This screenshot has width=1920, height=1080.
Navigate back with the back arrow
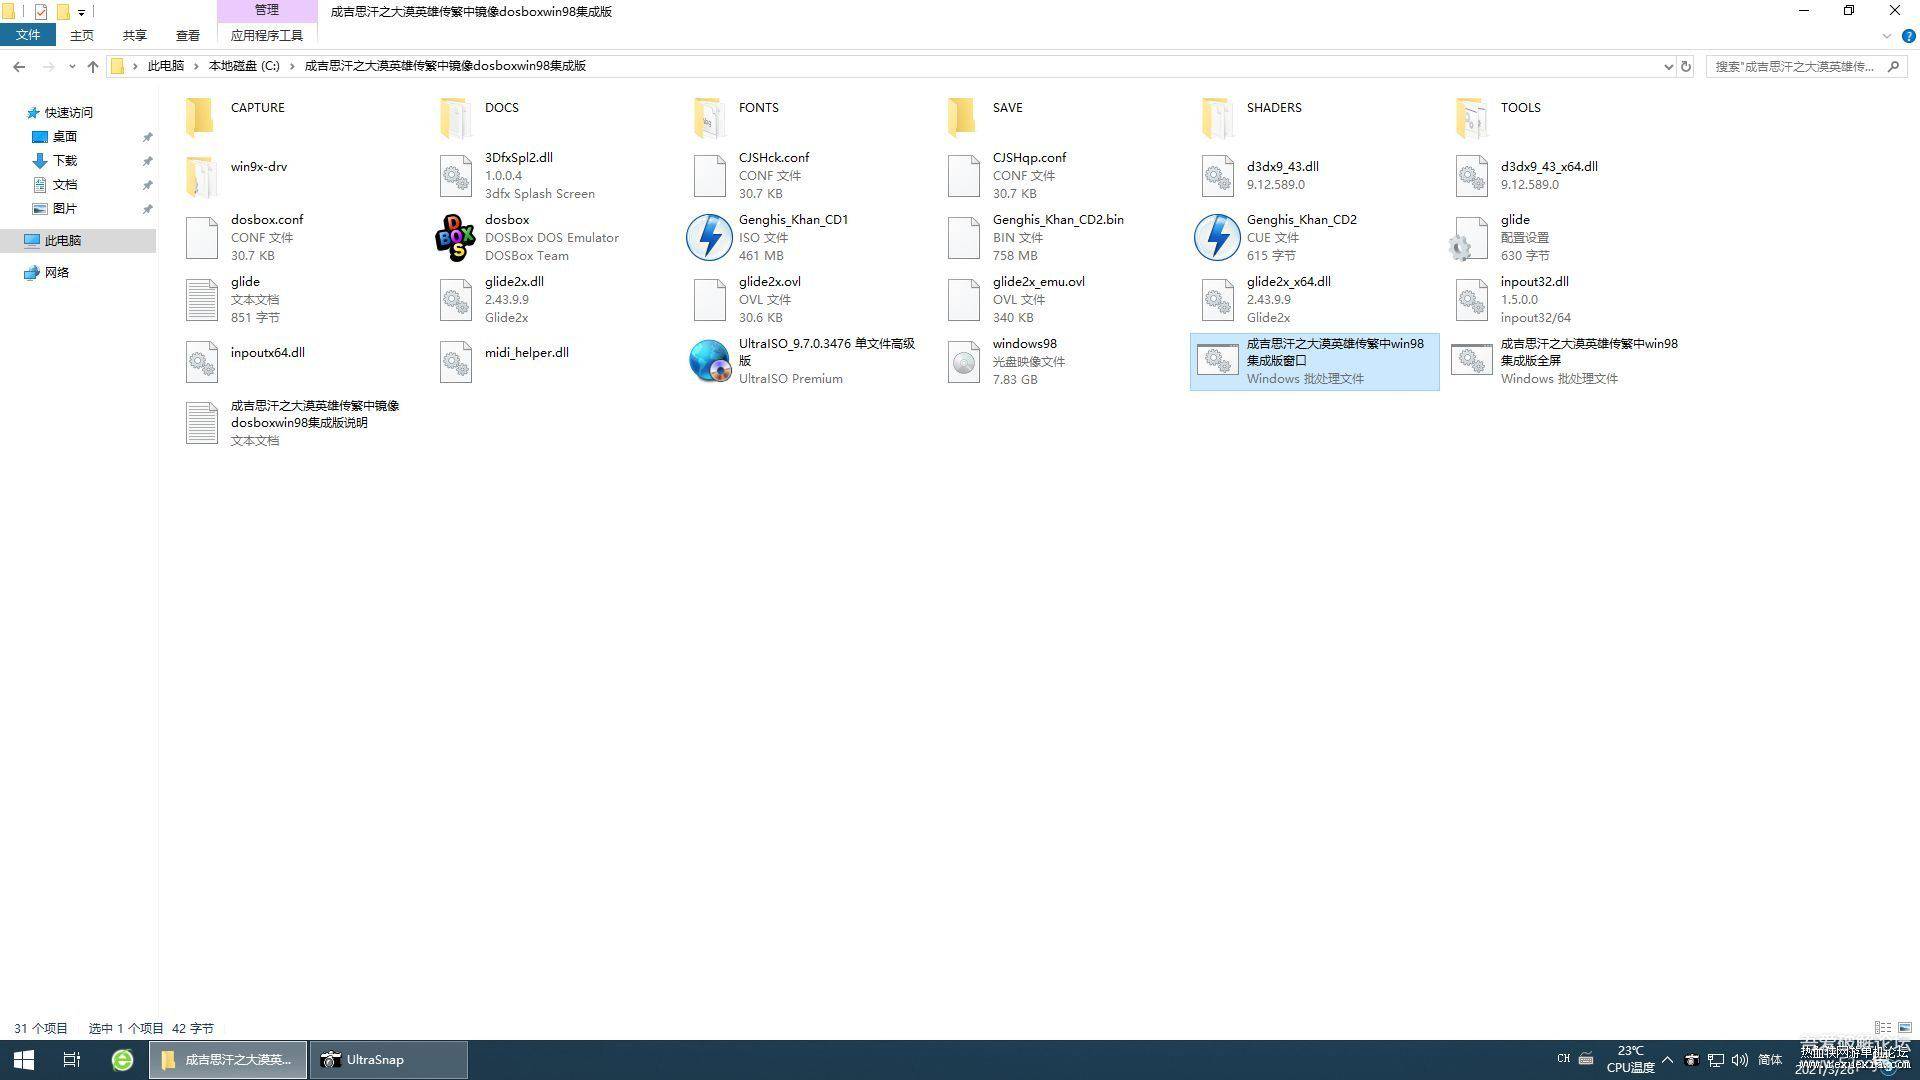[x=19, y=66]
